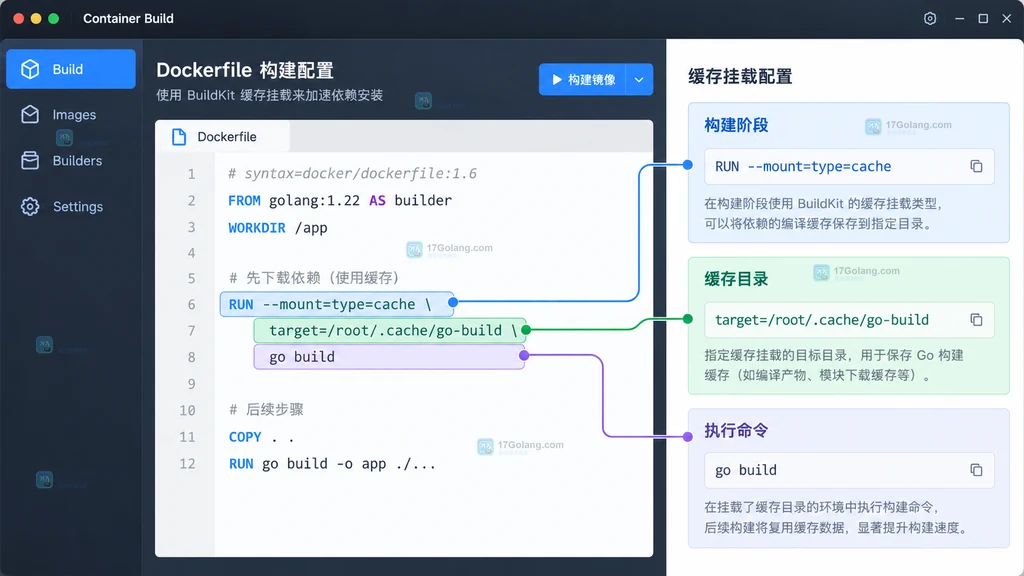The width and height of the screenshot is (1024, 576).
Task: Select the Dockerfile tab
Action: click(x=223, y=136)
